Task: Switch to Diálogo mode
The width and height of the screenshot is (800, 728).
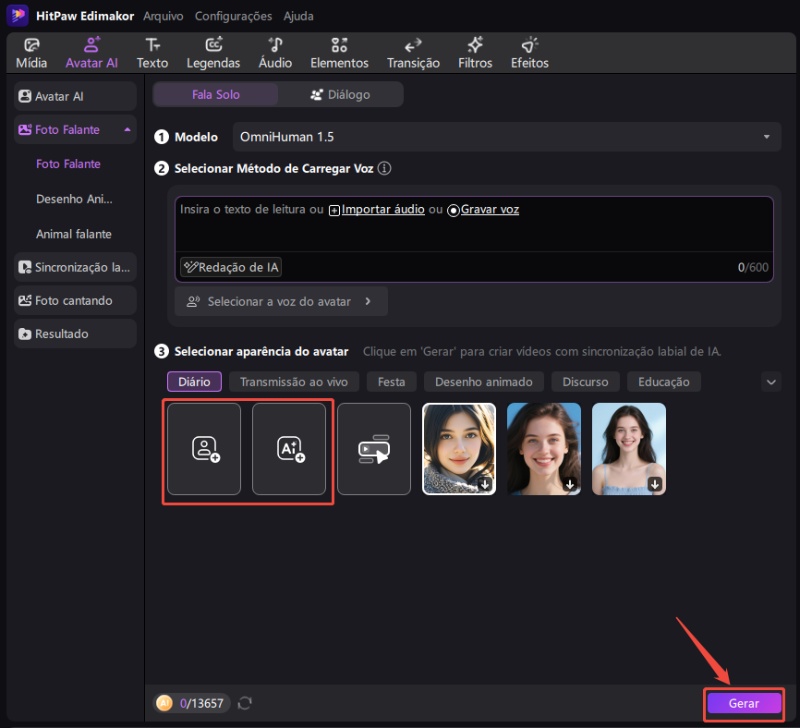Action: [x=340, y=95]
